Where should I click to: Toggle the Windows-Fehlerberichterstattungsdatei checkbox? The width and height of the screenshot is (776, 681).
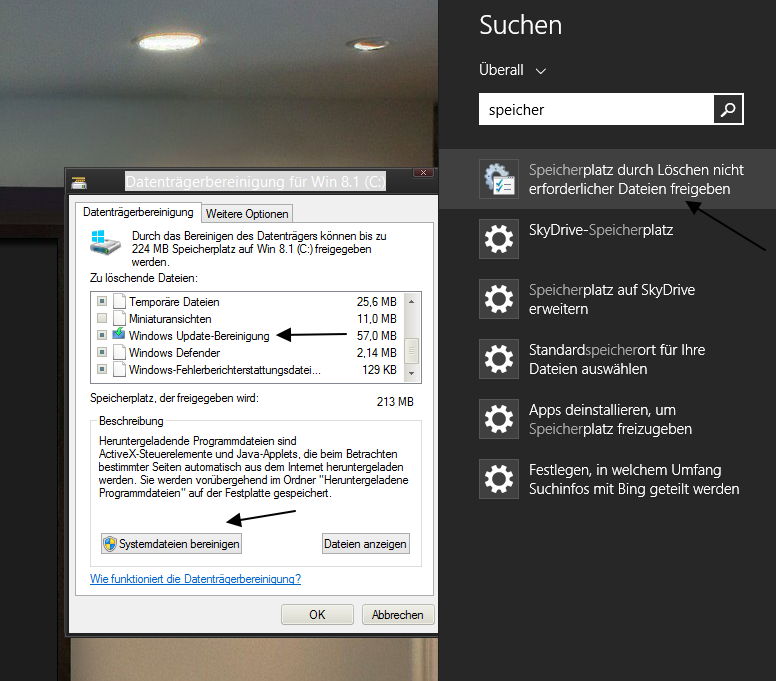pyautogui.click(x=102, y=369)
